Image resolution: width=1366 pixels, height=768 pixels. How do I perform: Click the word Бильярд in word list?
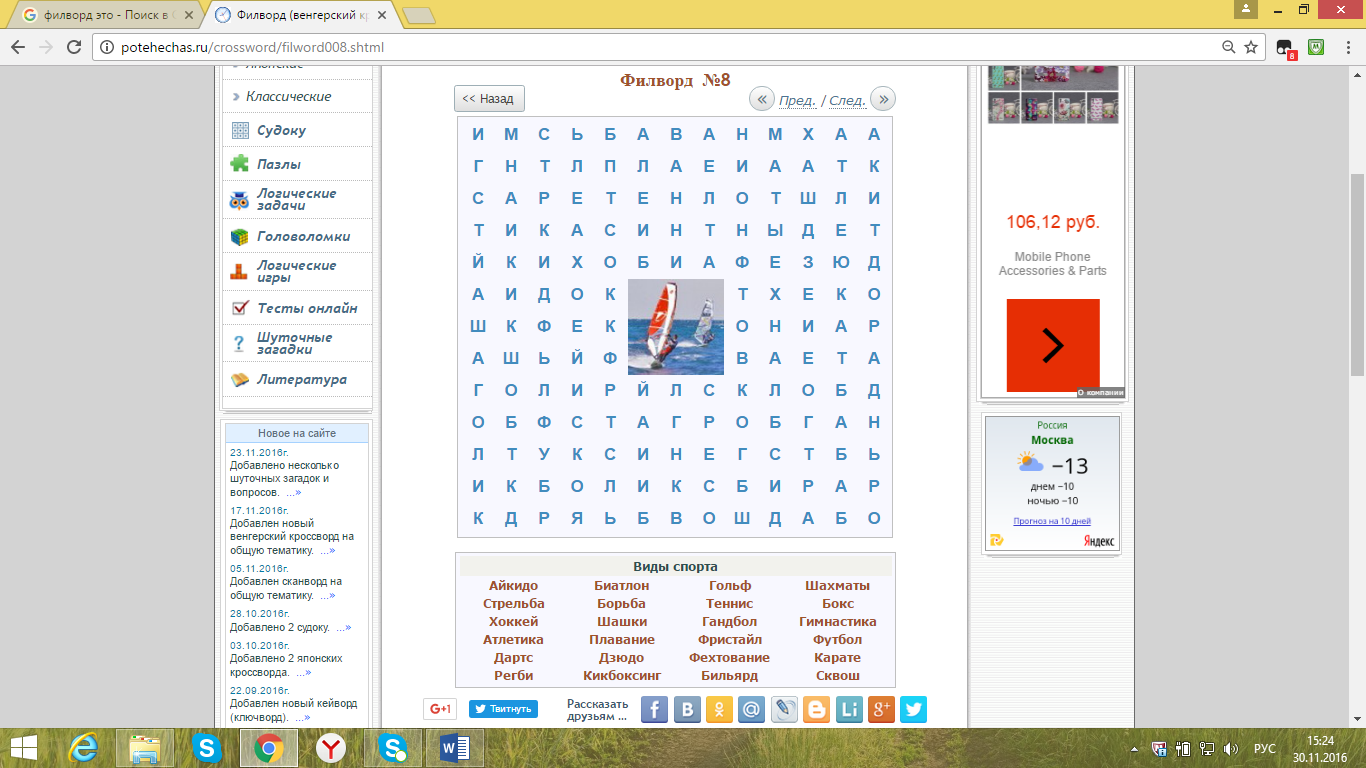pyautogui.click(x=730, y=676)
